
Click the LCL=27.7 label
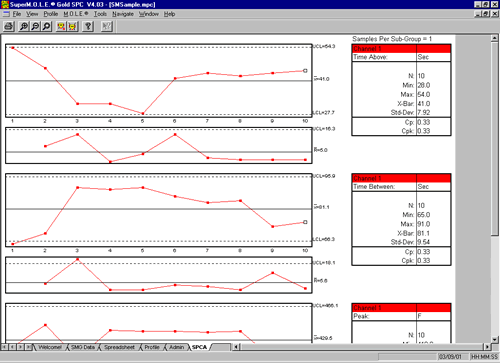(324, 113)
